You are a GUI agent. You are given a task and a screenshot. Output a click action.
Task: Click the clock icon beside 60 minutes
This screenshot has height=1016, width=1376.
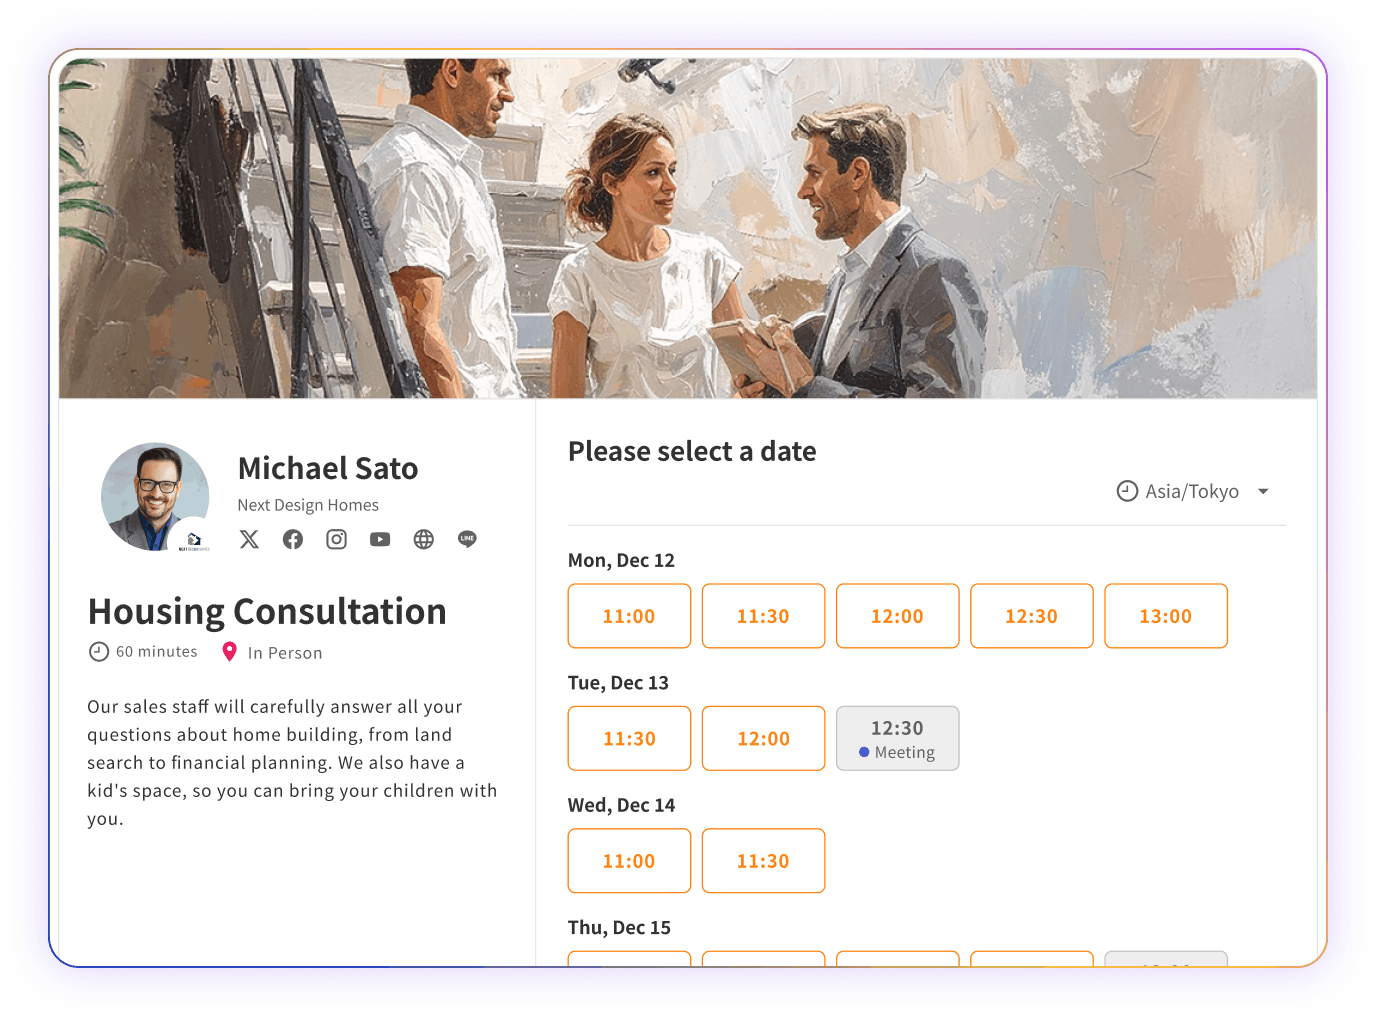point(98,651)
